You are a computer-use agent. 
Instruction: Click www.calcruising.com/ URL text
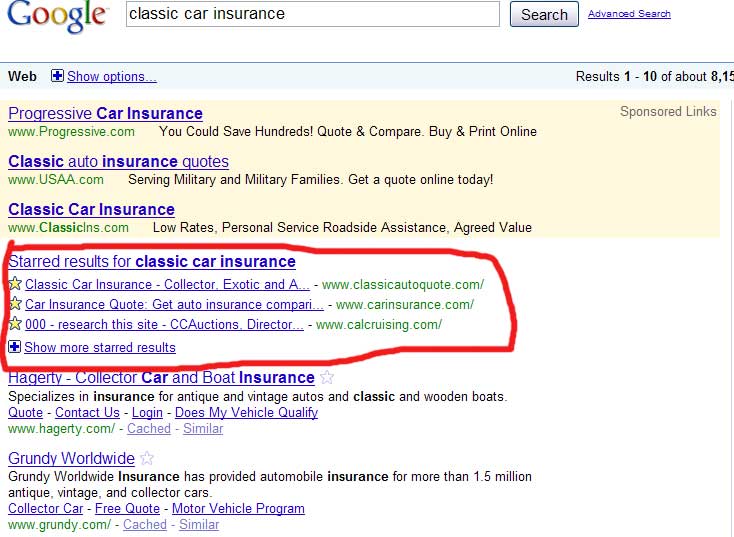coord(379,325)
